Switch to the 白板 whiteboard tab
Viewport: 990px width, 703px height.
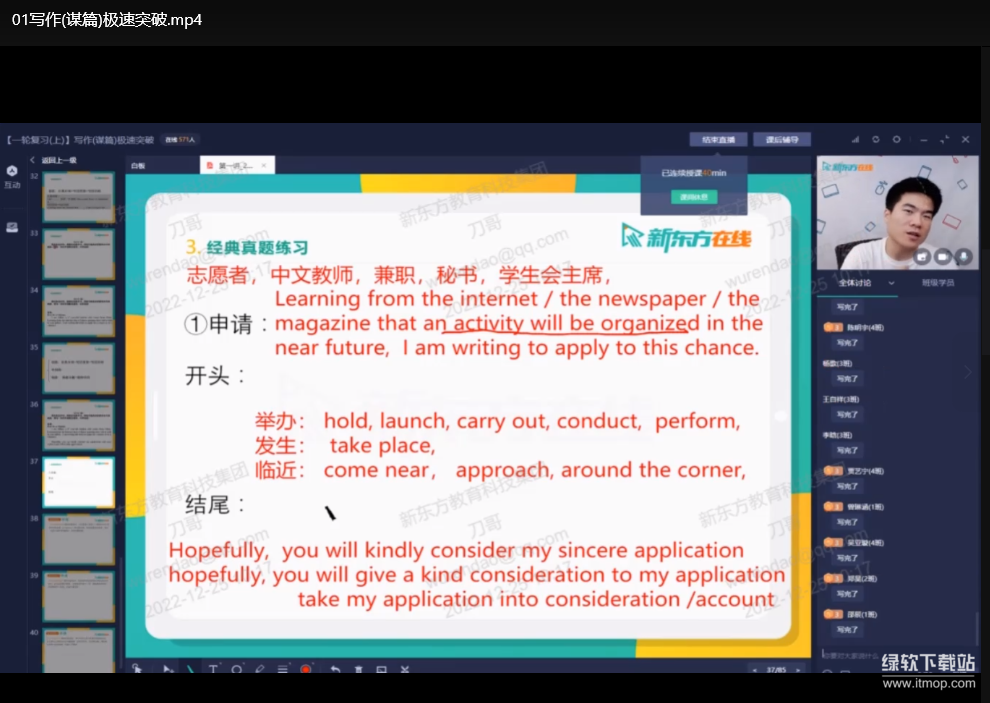(137, 165)
